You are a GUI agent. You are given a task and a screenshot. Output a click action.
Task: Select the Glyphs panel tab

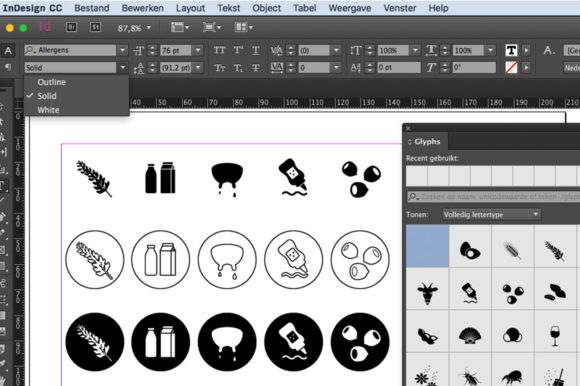coord(427,142)
